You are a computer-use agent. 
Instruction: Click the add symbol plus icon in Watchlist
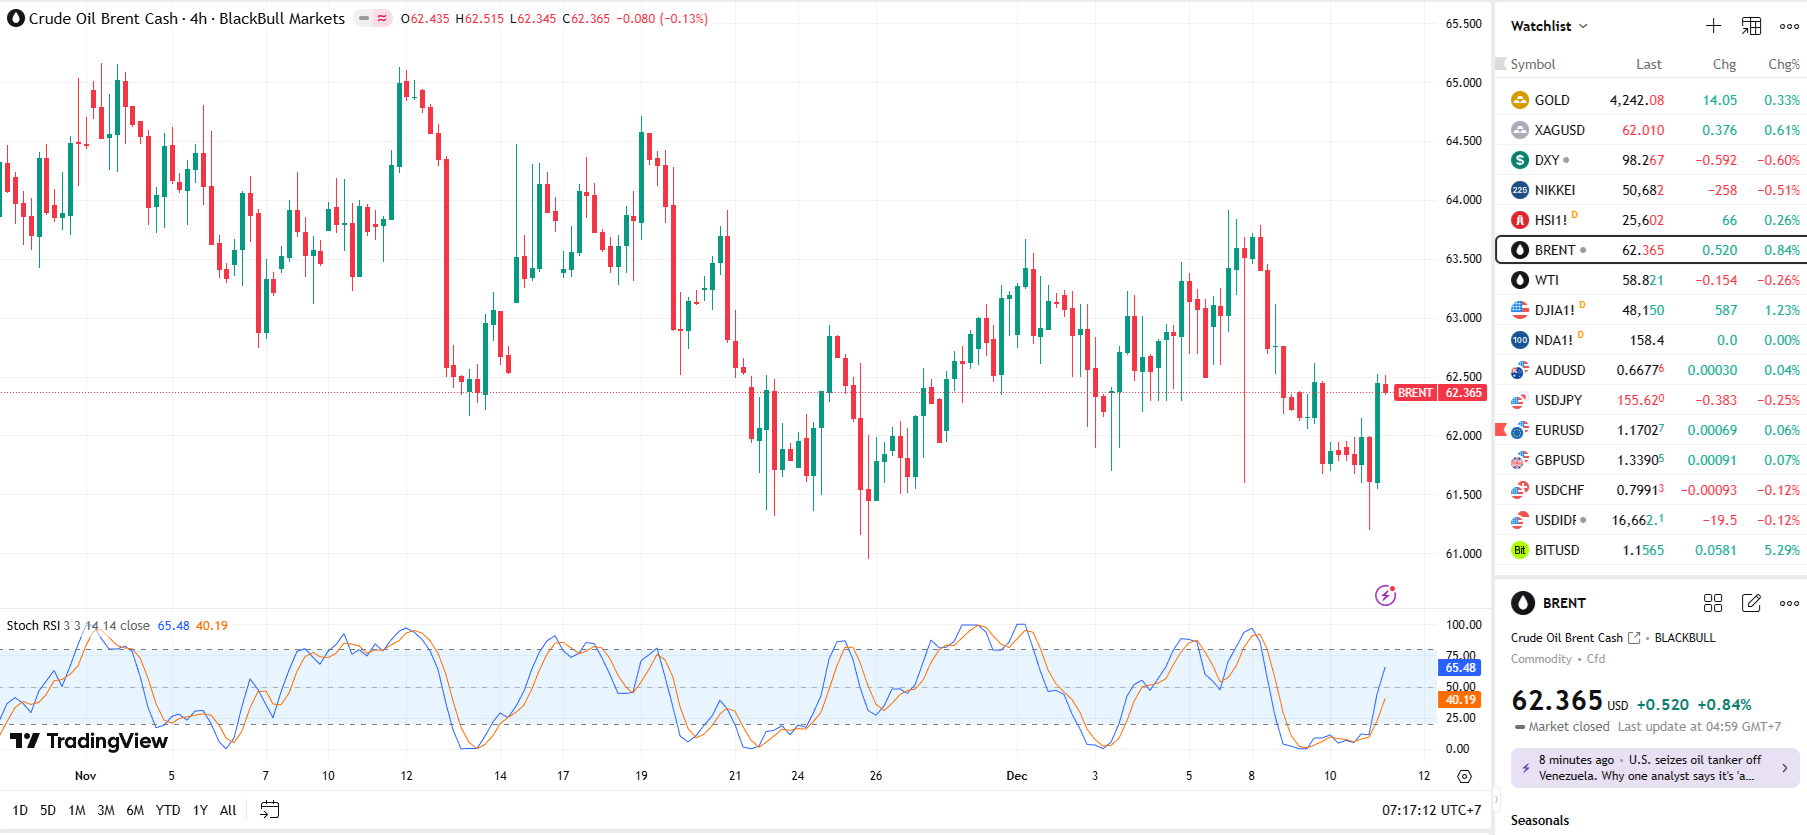click(x=1713, y=26)
